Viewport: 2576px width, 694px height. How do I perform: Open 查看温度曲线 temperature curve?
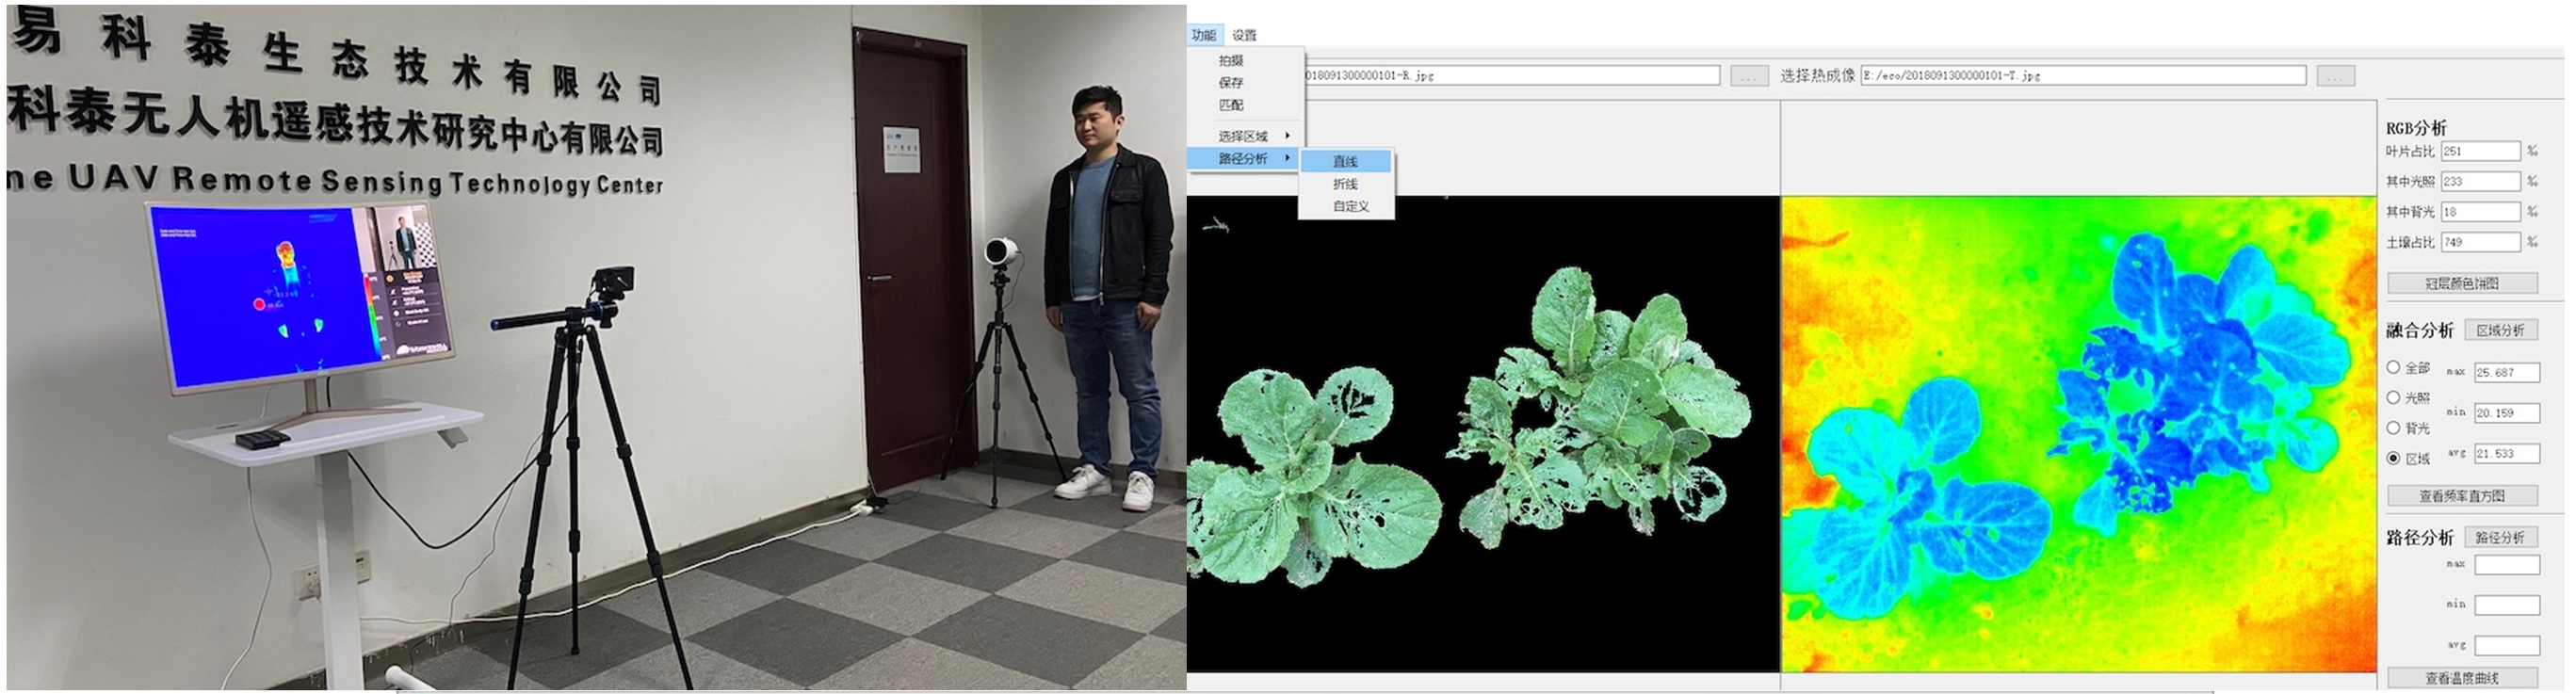2462,678
